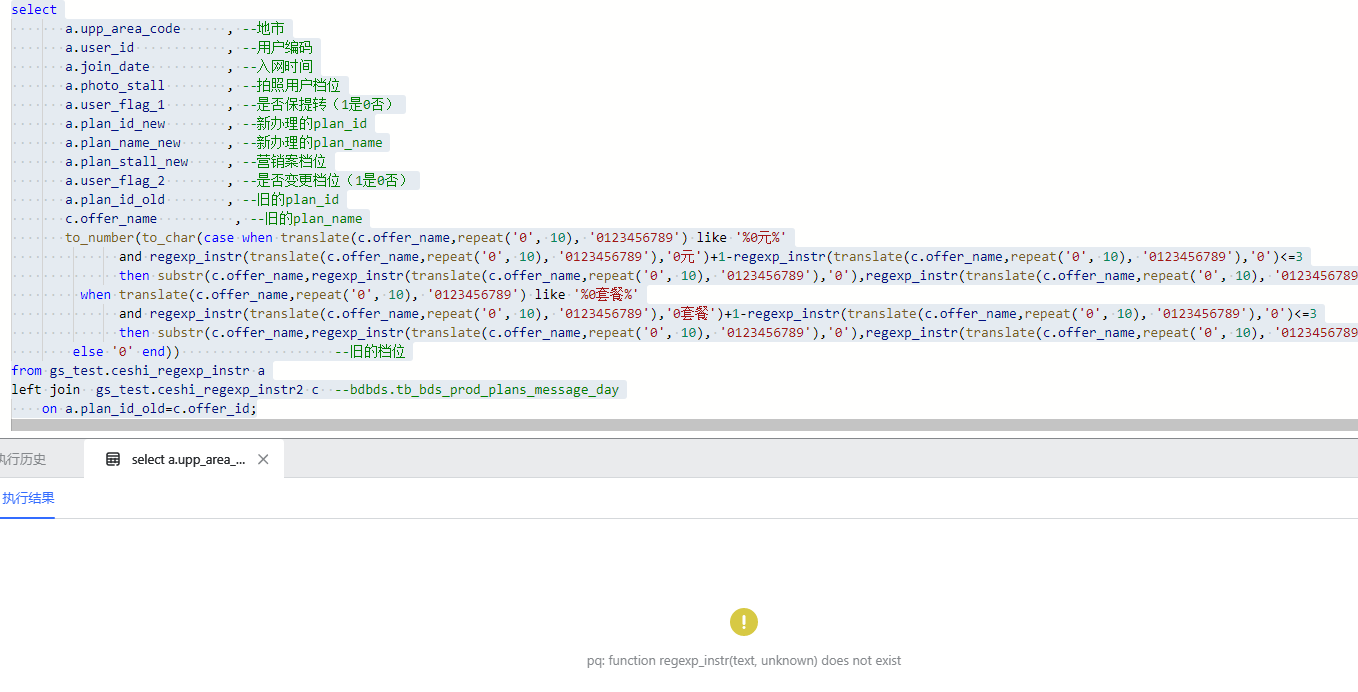Image resolution: width=1358 pixels, height=692 pixels.
Task: Click the when translate line containing '%0套餐%'
Action: 361,295
